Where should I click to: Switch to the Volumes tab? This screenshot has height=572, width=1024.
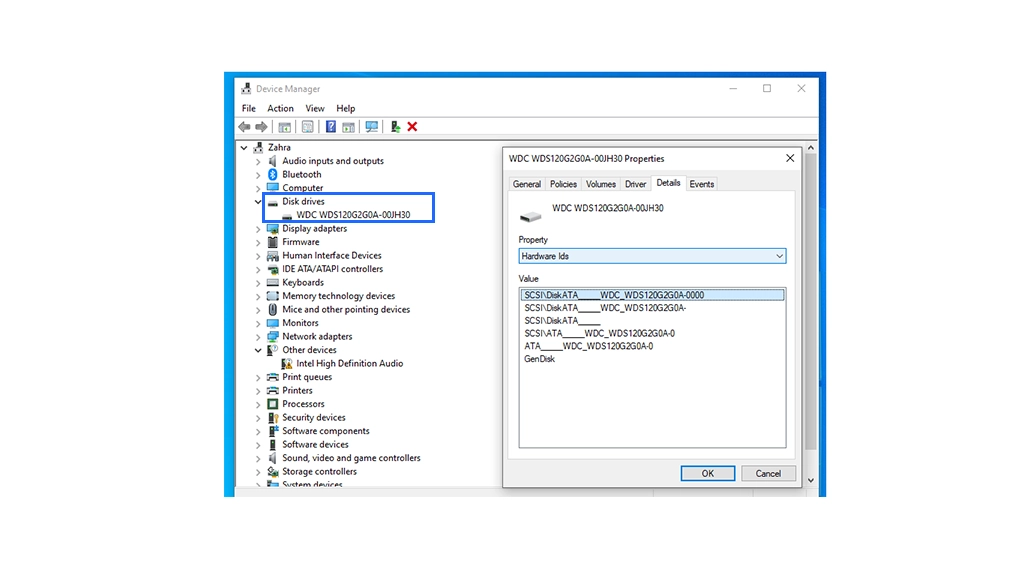(x=600, y=184)
